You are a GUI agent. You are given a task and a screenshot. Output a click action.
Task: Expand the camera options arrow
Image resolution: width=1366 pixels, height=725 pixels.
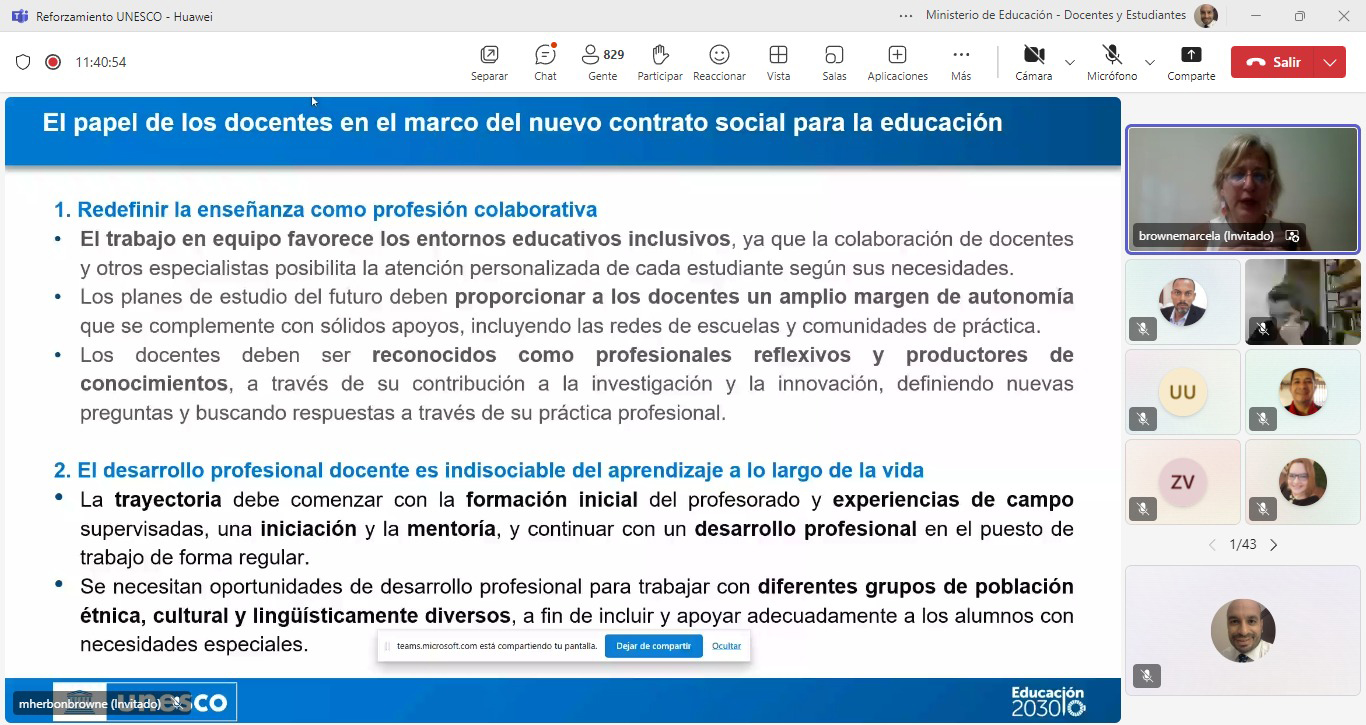point(1070,62)
